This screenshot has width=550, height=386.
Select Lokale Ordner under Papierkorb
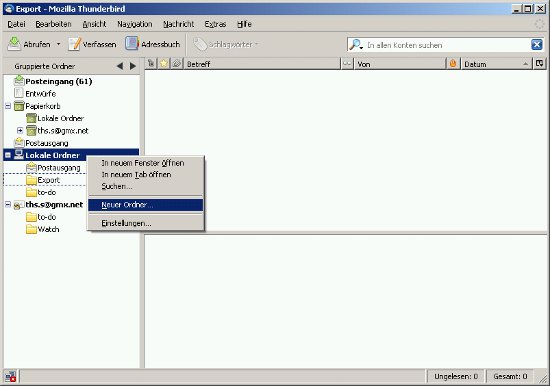pyautogui.click(x=60, y=118)
